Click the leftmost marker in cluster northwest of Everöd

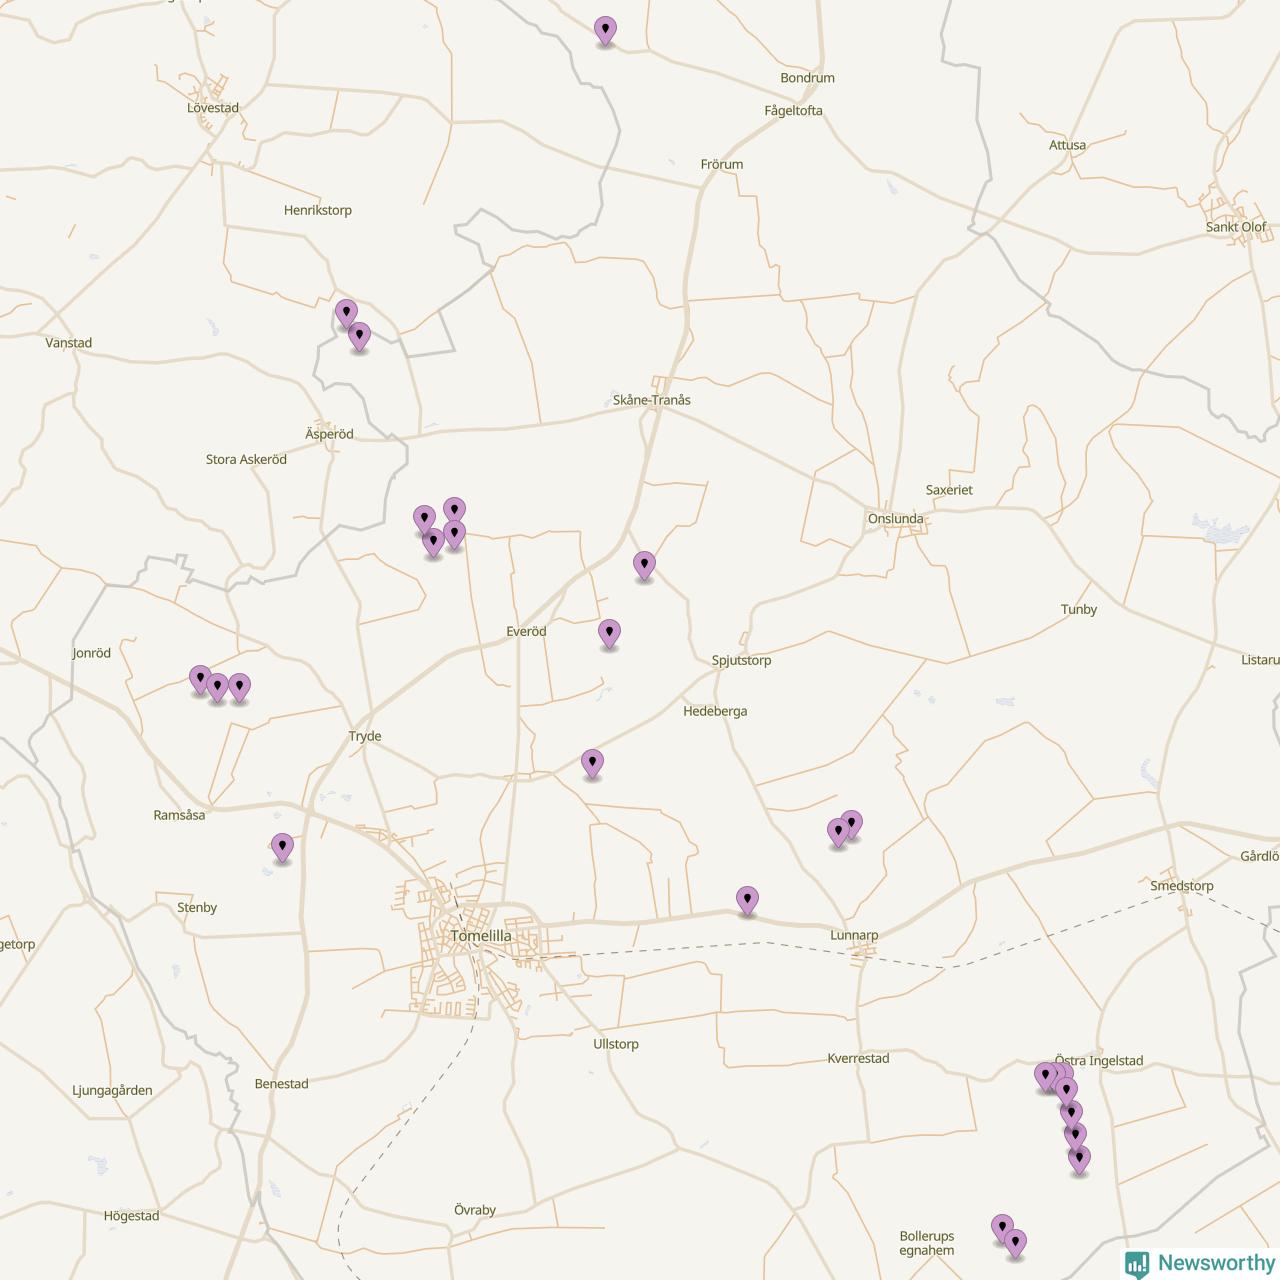[424, 520]
